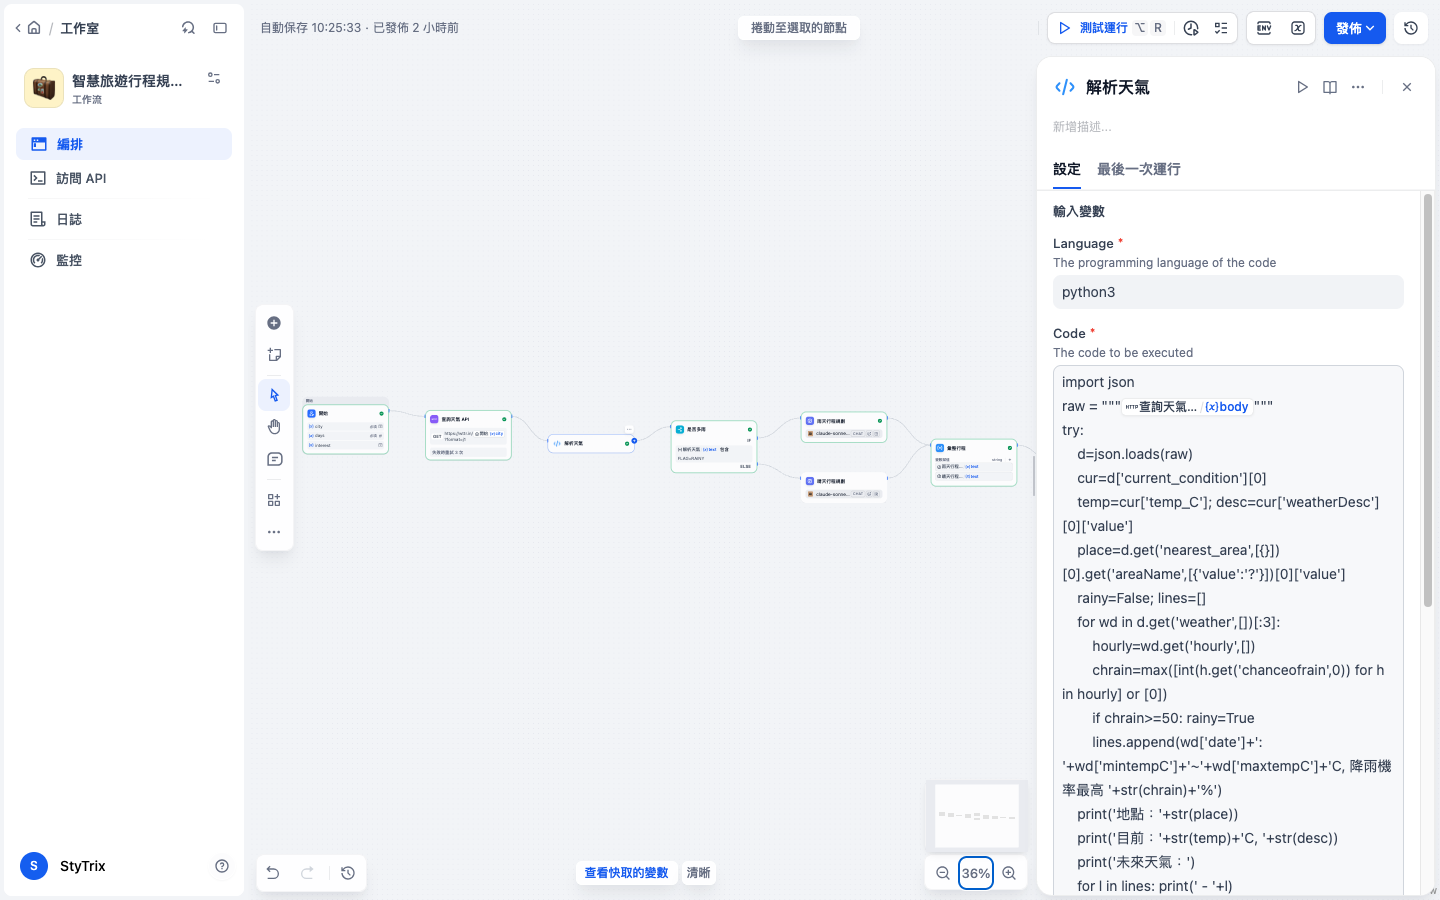This screenshot has height=900, width=1440.
Task: Open the help question mark icon
Action: pyautogui.click(x=222, y=866)
